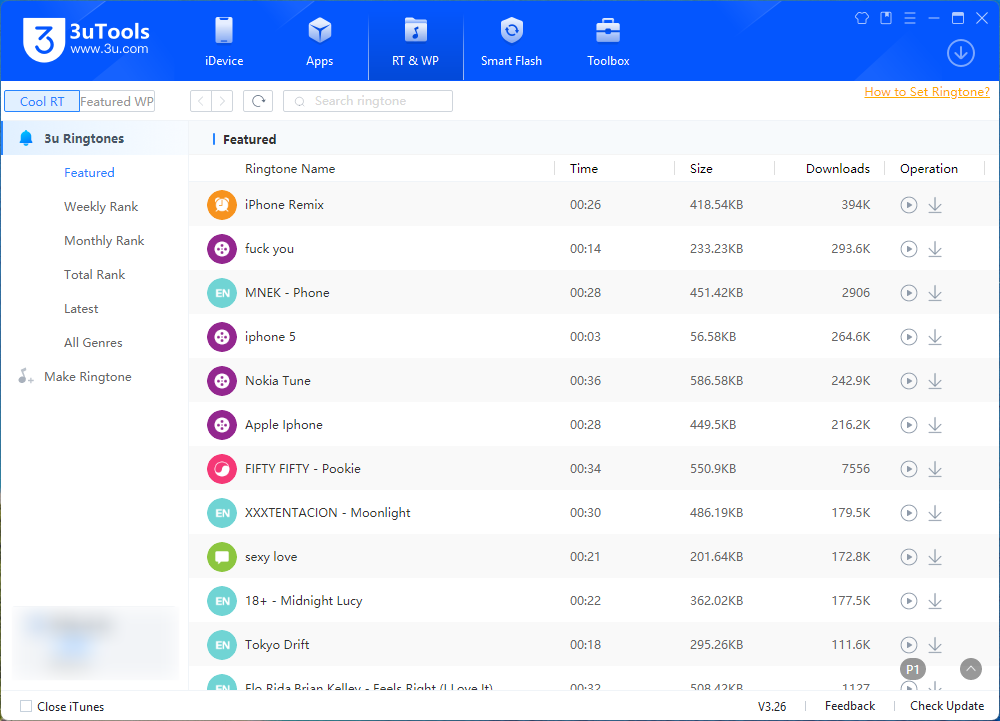The image size is (1000, 721).
Task: Play XXXTENTACION - Moonlight ringtone
Action: (909, 513)
